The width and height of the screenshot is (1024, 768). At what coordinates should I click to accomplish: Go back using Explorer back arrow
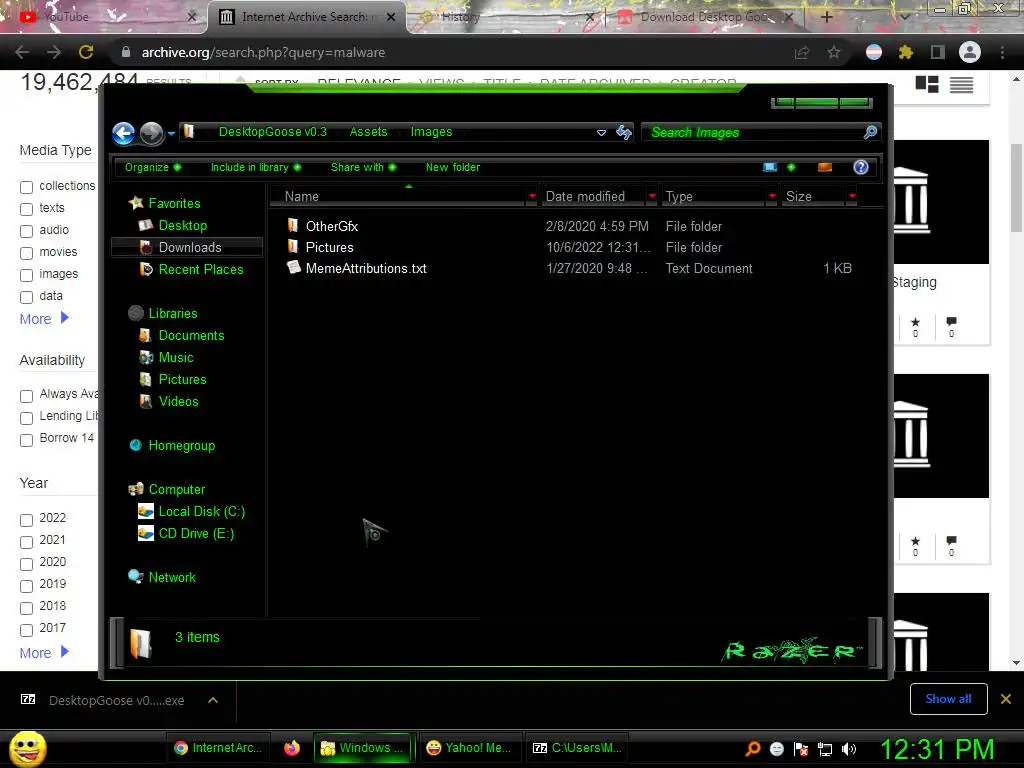[x=123, y=133]
